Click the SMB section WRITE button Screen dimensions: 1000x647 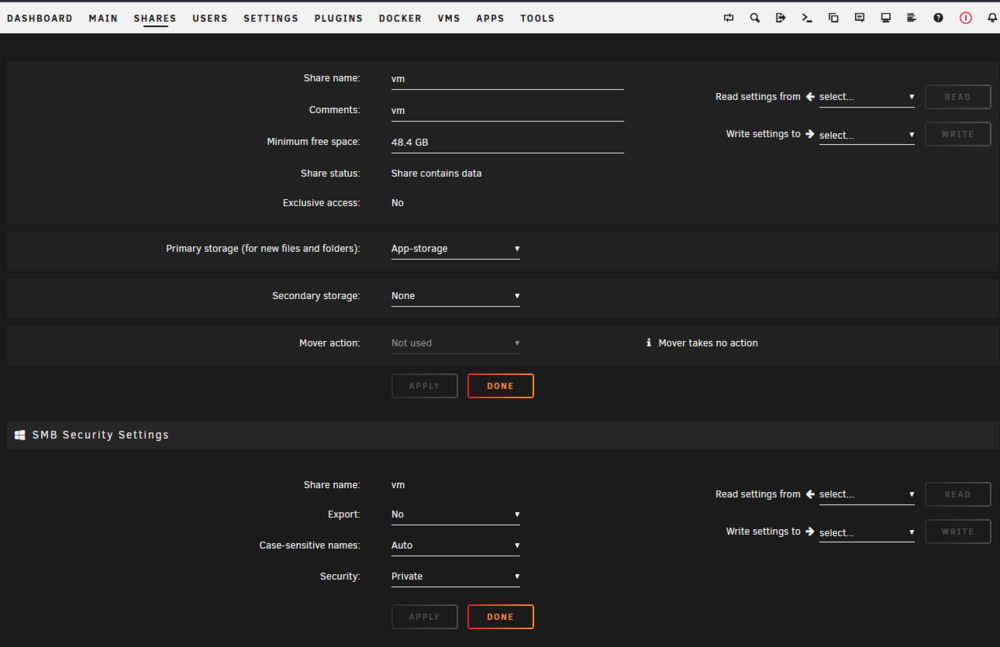pyautogui.click(x=957, y=532)
